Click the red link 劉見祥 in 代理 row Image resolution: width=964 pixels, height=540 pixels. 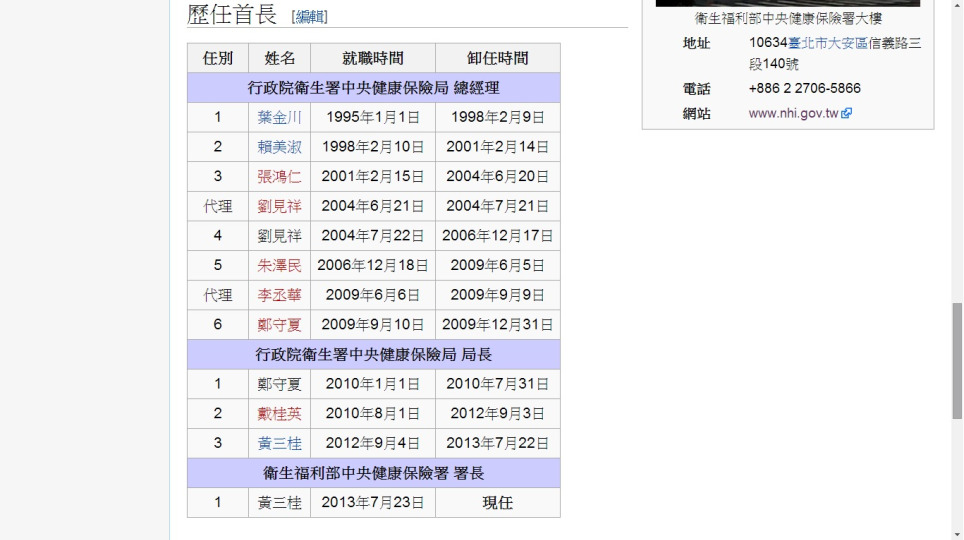[279, 207]
